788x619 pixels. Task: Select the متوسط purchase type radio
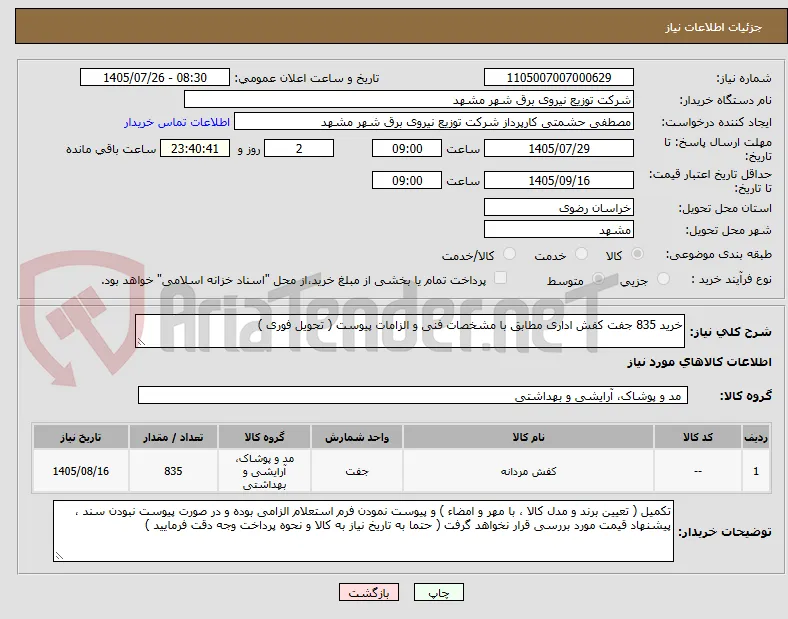(598, 278)
